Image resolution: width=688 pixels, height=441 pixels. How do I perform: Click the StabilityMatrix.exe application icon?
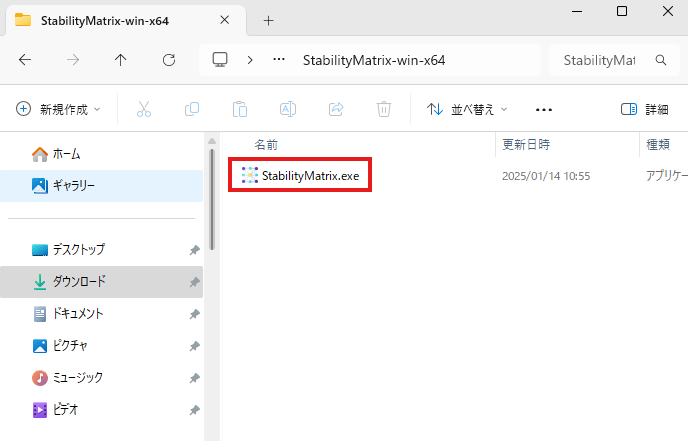point(250,175)
